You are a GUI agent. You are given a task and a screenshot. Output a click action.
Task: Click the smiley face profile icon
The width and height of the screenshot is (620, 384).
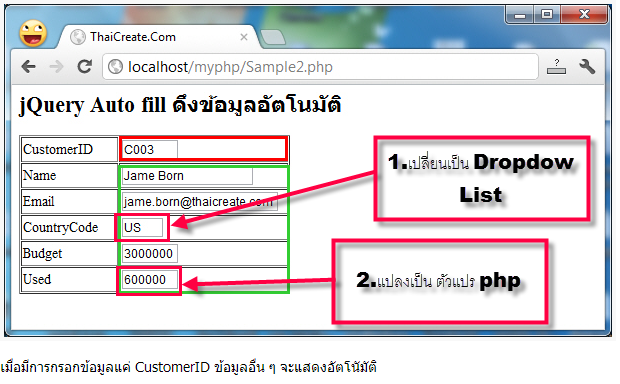33,33
